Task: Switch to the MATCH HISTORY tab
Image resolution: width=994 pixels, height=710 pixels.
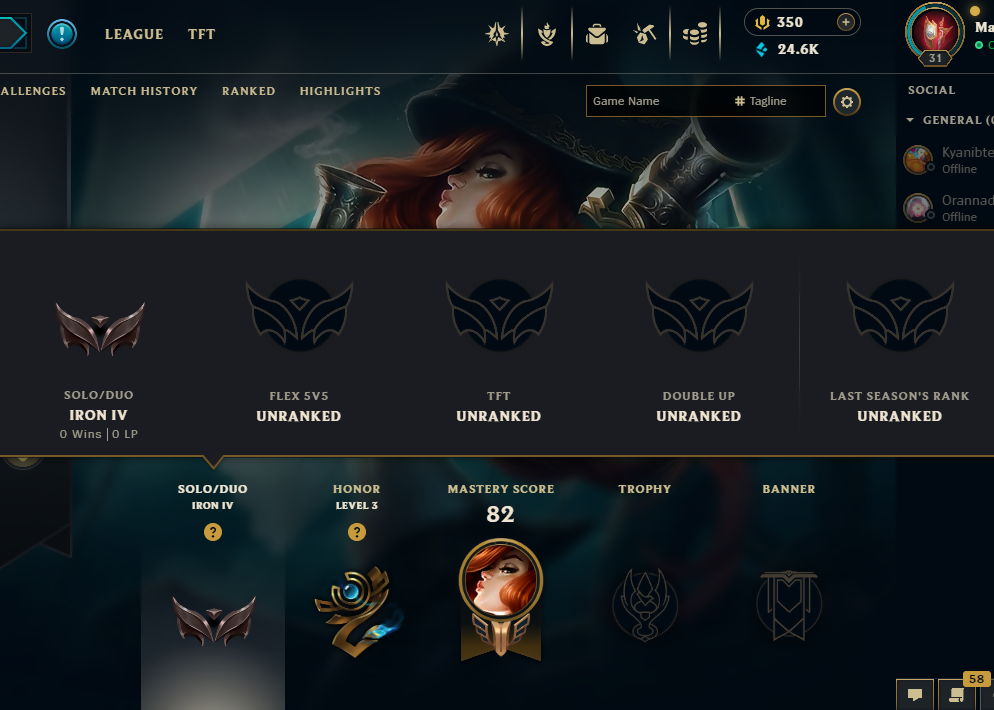Action: tap(144, 91)
